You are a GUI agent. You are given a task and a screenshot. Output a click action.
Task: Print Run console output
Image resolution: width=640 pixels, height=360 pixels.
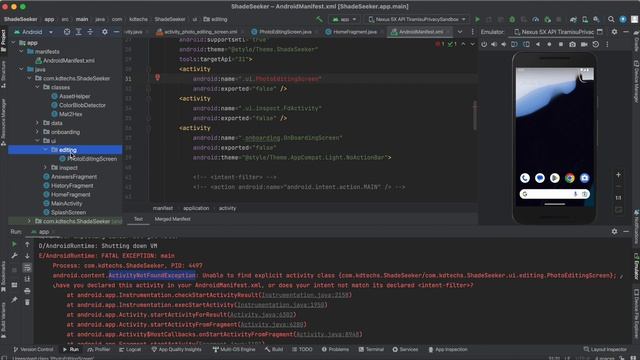(x=27, y=291)
